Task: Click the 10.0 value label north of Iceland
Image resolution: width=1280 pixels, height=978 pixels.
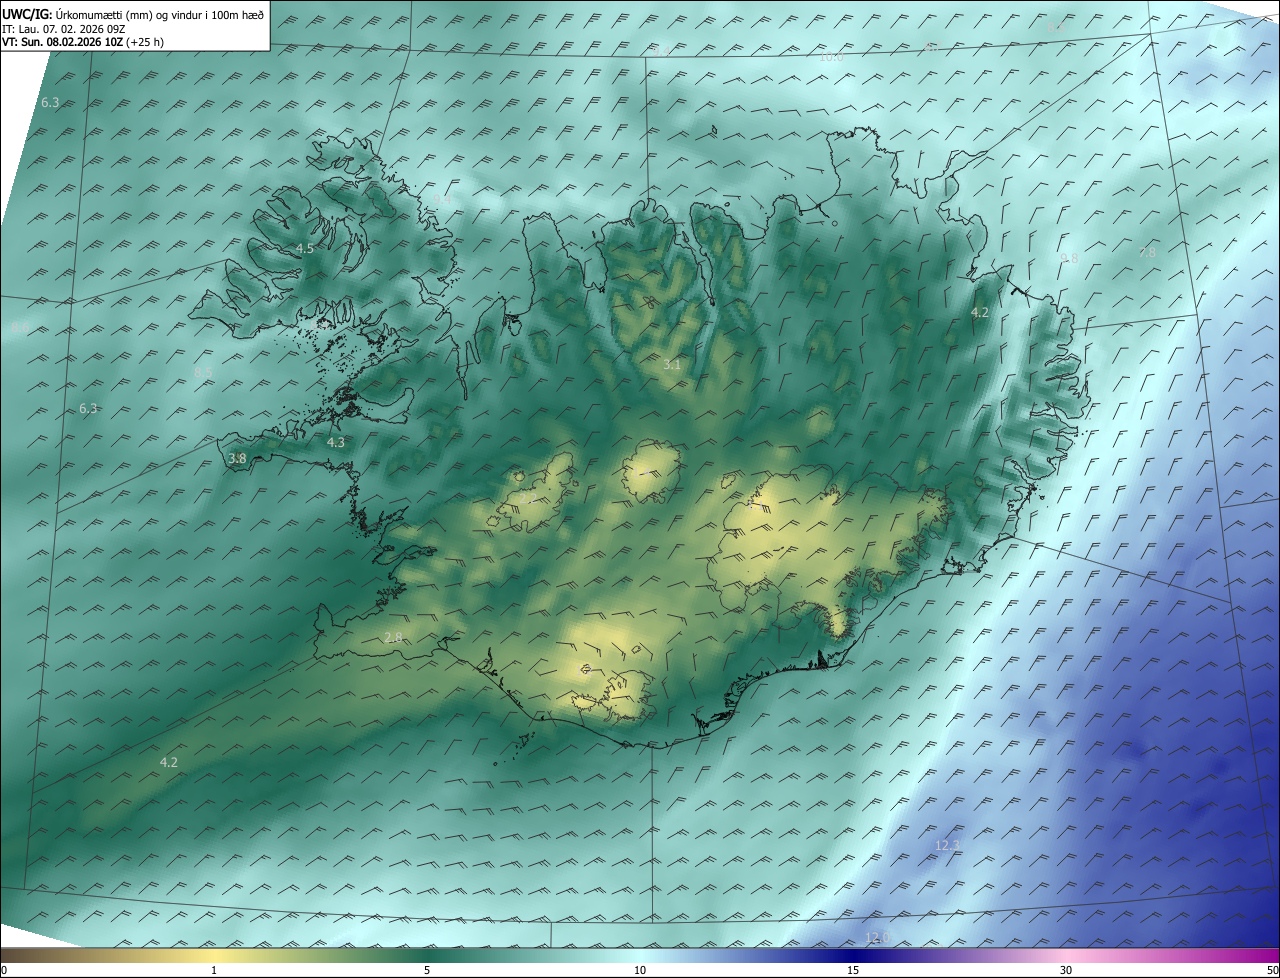Action: tap(831, 57)
